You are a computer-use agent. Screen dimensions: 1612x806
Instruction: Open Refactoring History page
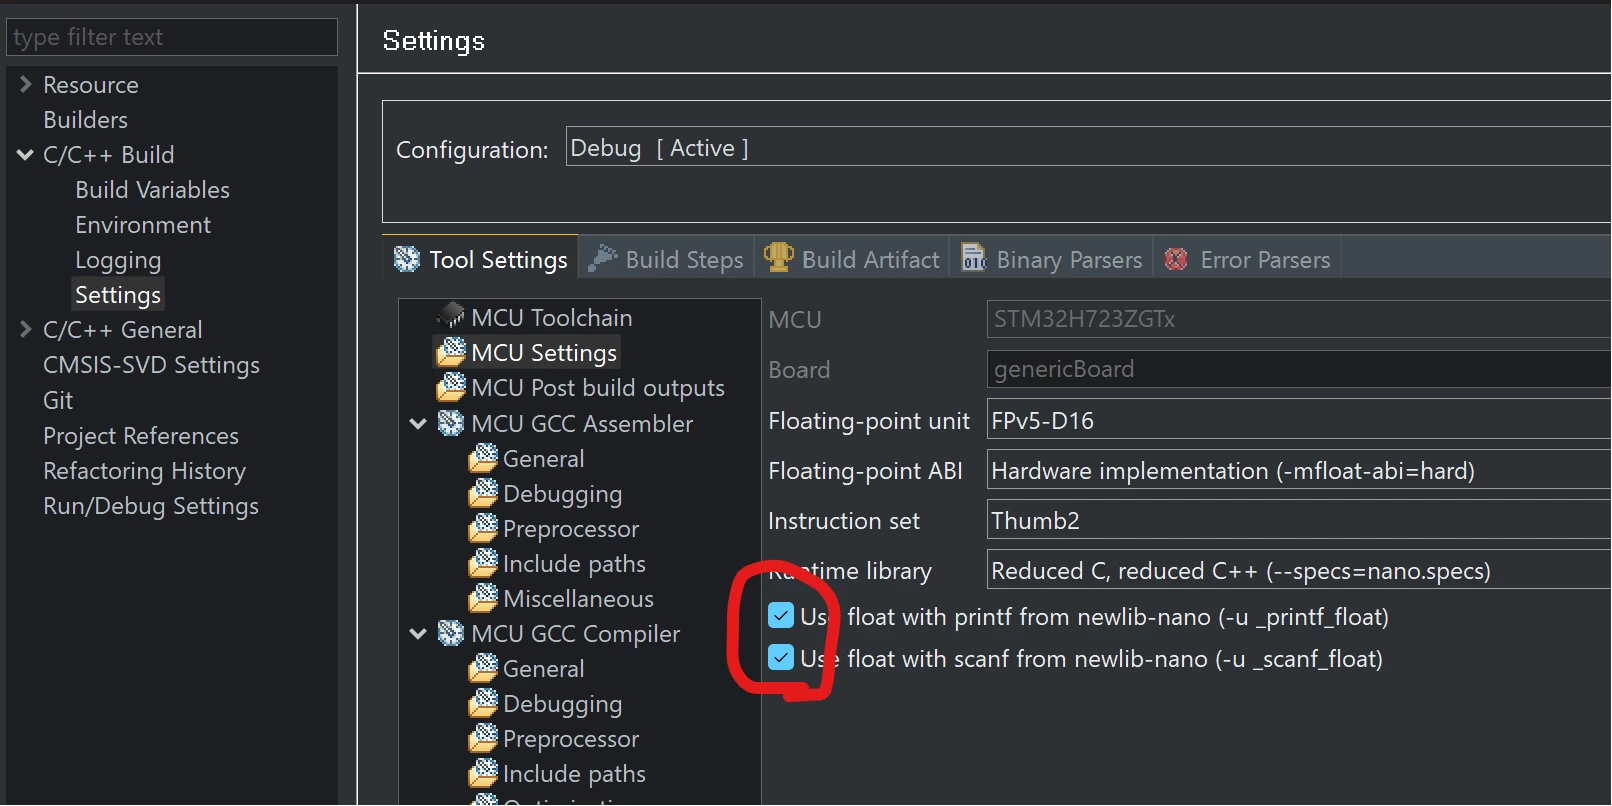[144, 471]
